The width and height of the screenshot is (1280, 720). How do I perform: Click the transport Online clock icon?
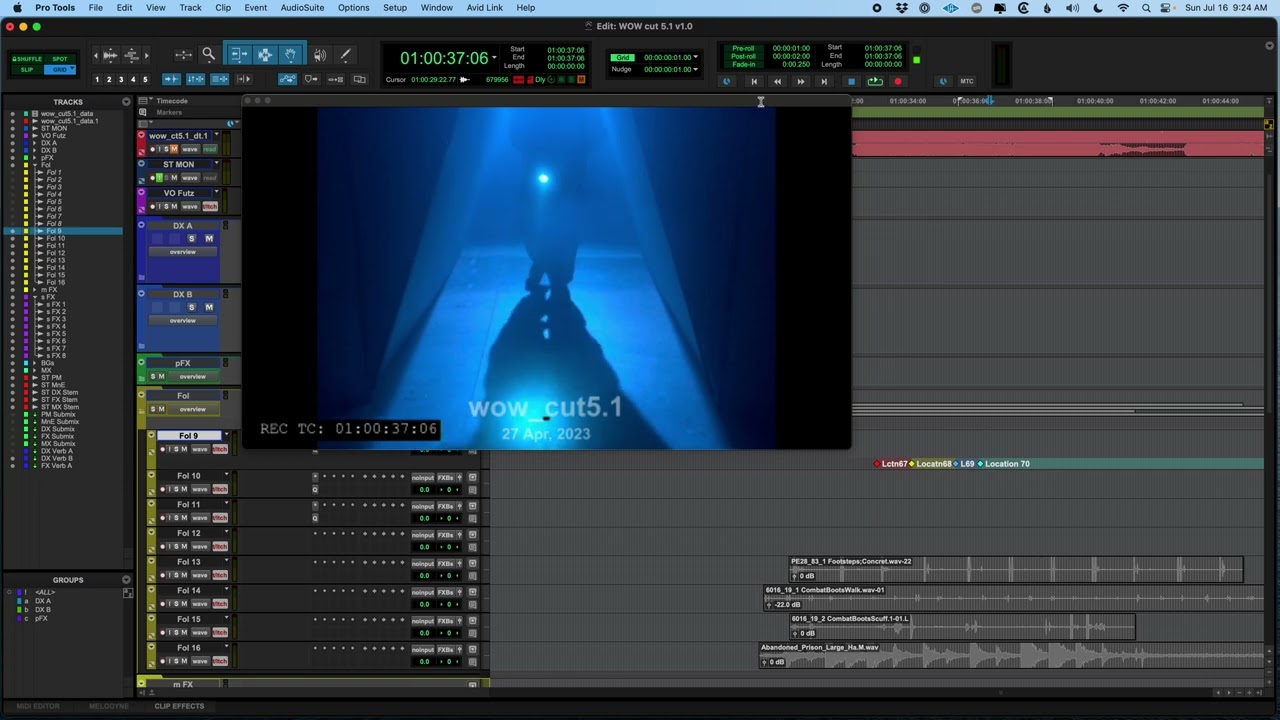pos(726,81)
